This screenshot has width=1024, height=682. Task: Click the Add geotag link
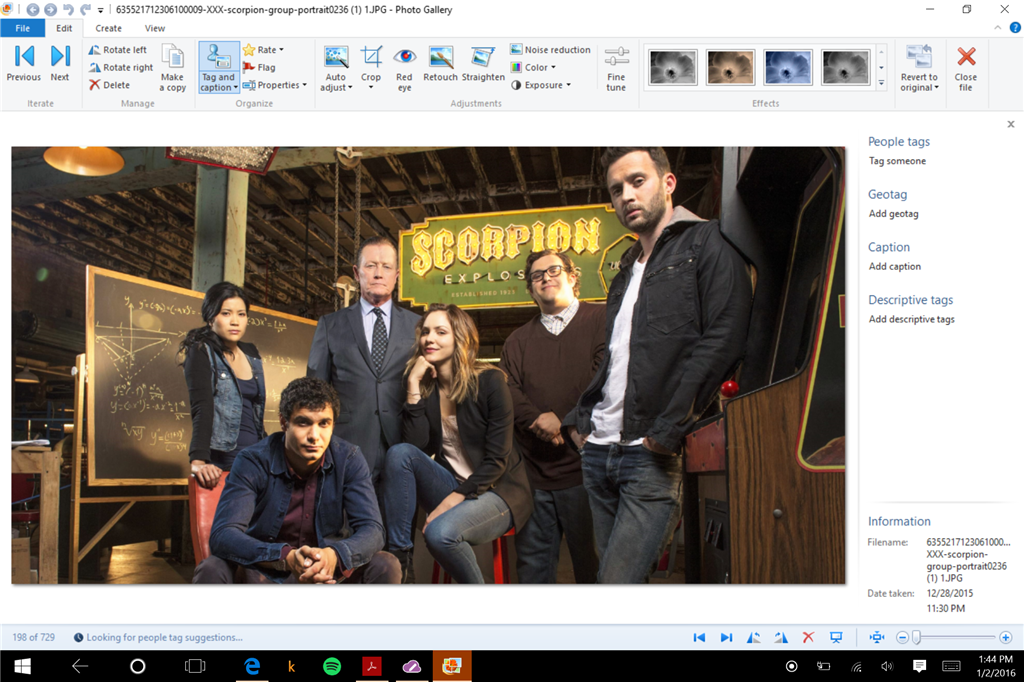coord(893,214)
